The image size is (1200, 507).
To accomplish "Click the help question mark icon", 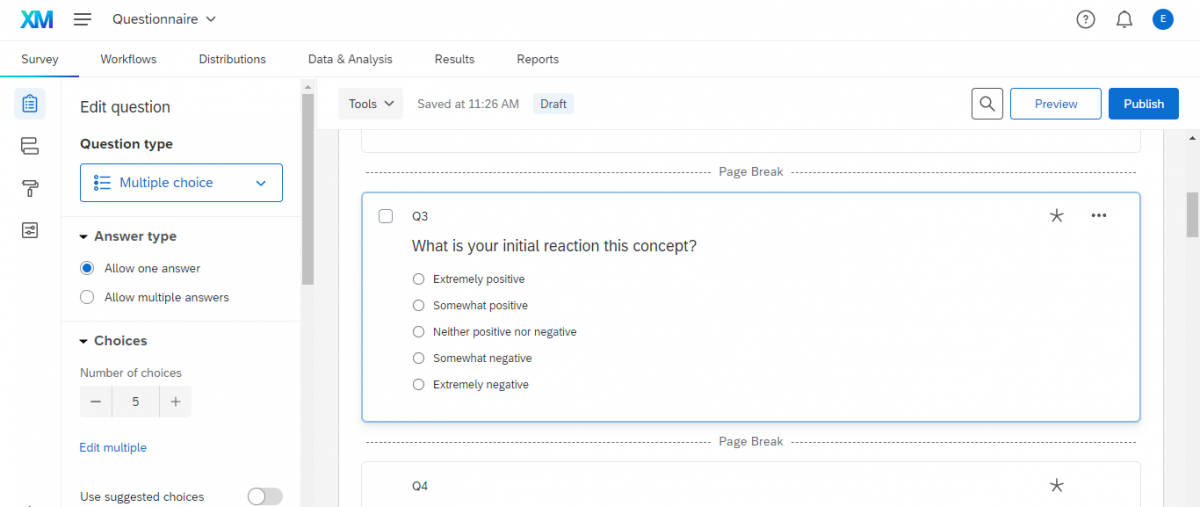I will (x=1086, y=20).
